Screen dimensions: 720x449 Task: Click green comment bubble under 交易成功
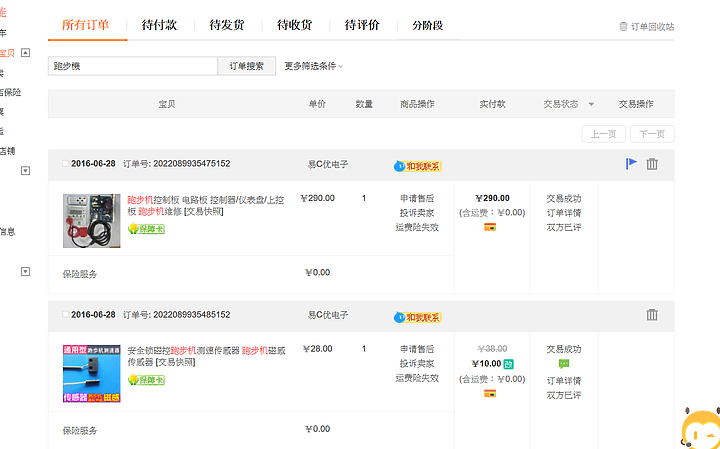coord(564,364)
